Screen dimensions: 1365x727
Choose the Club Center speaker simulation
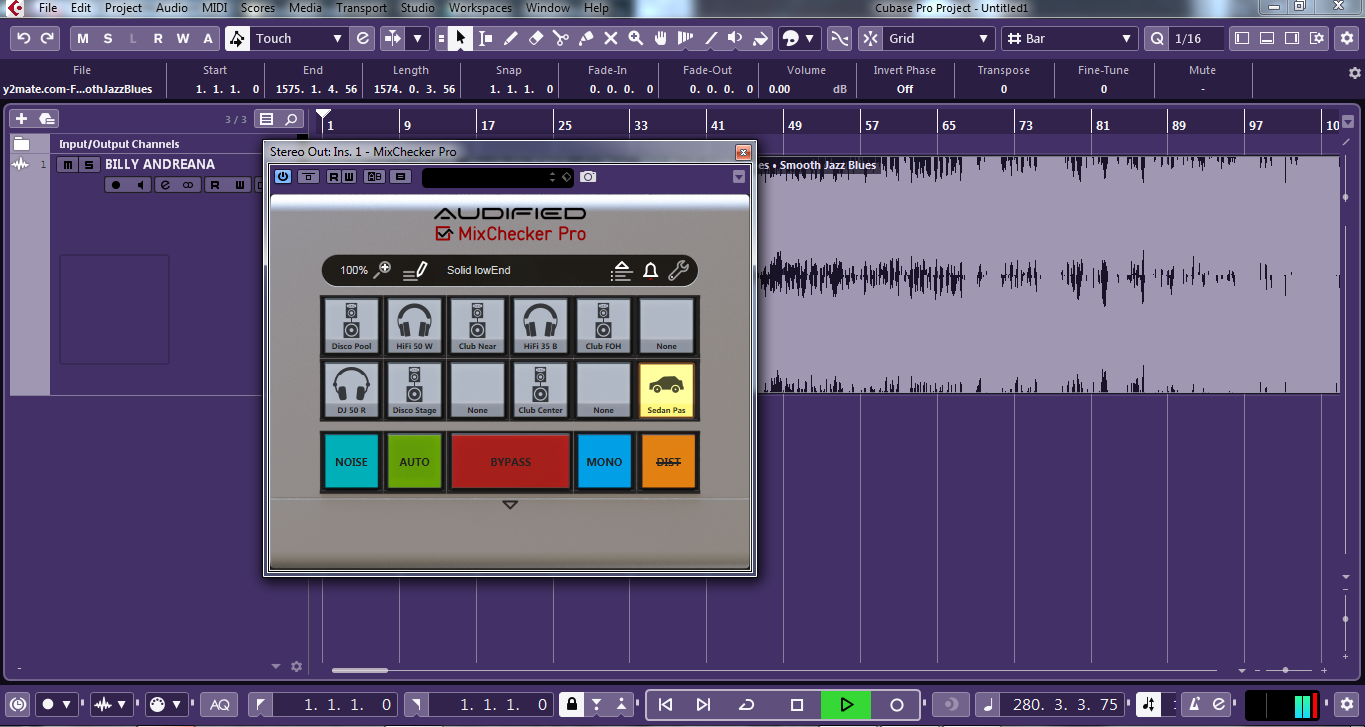540,389
